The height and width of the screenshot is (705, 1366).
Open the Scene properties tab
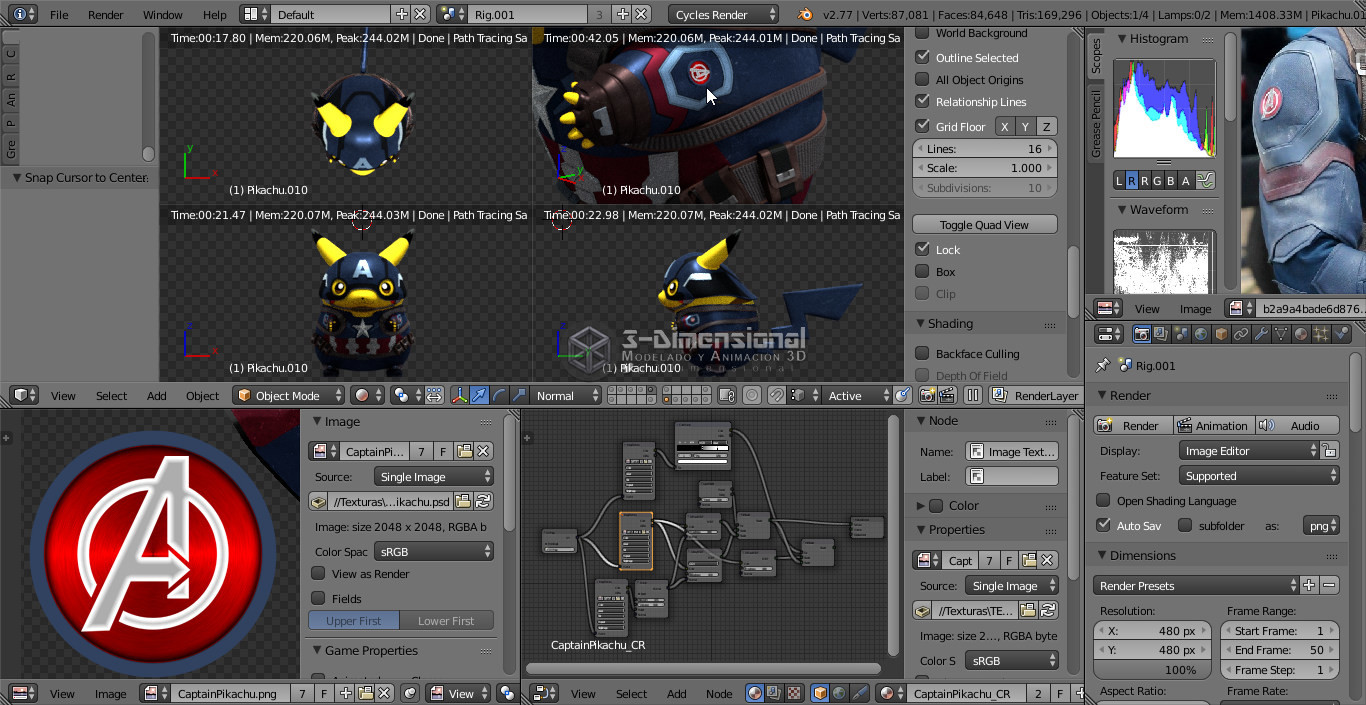(x=1181, y=334)
